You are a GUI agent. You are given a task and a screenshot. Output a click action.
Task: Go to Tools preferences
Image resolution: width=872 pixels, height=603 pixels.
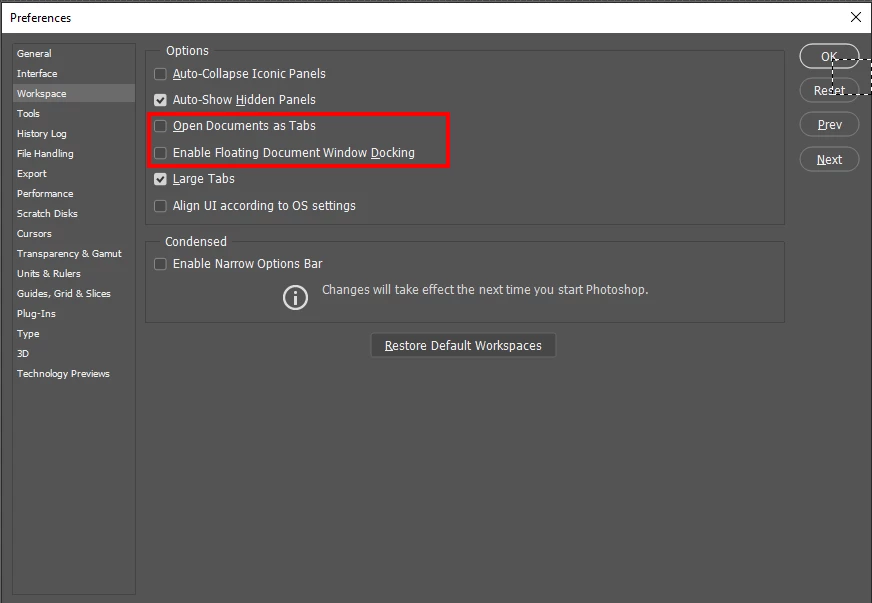tap(74, 113)
